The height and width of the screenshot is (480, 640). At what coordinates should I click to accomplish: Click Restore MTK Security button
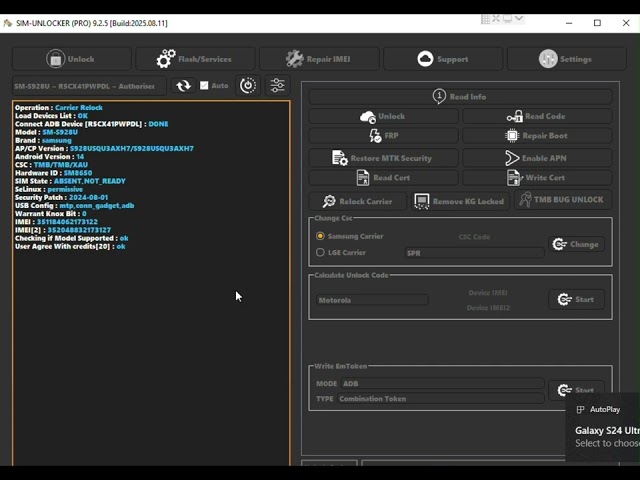click(x=383, y=158)
